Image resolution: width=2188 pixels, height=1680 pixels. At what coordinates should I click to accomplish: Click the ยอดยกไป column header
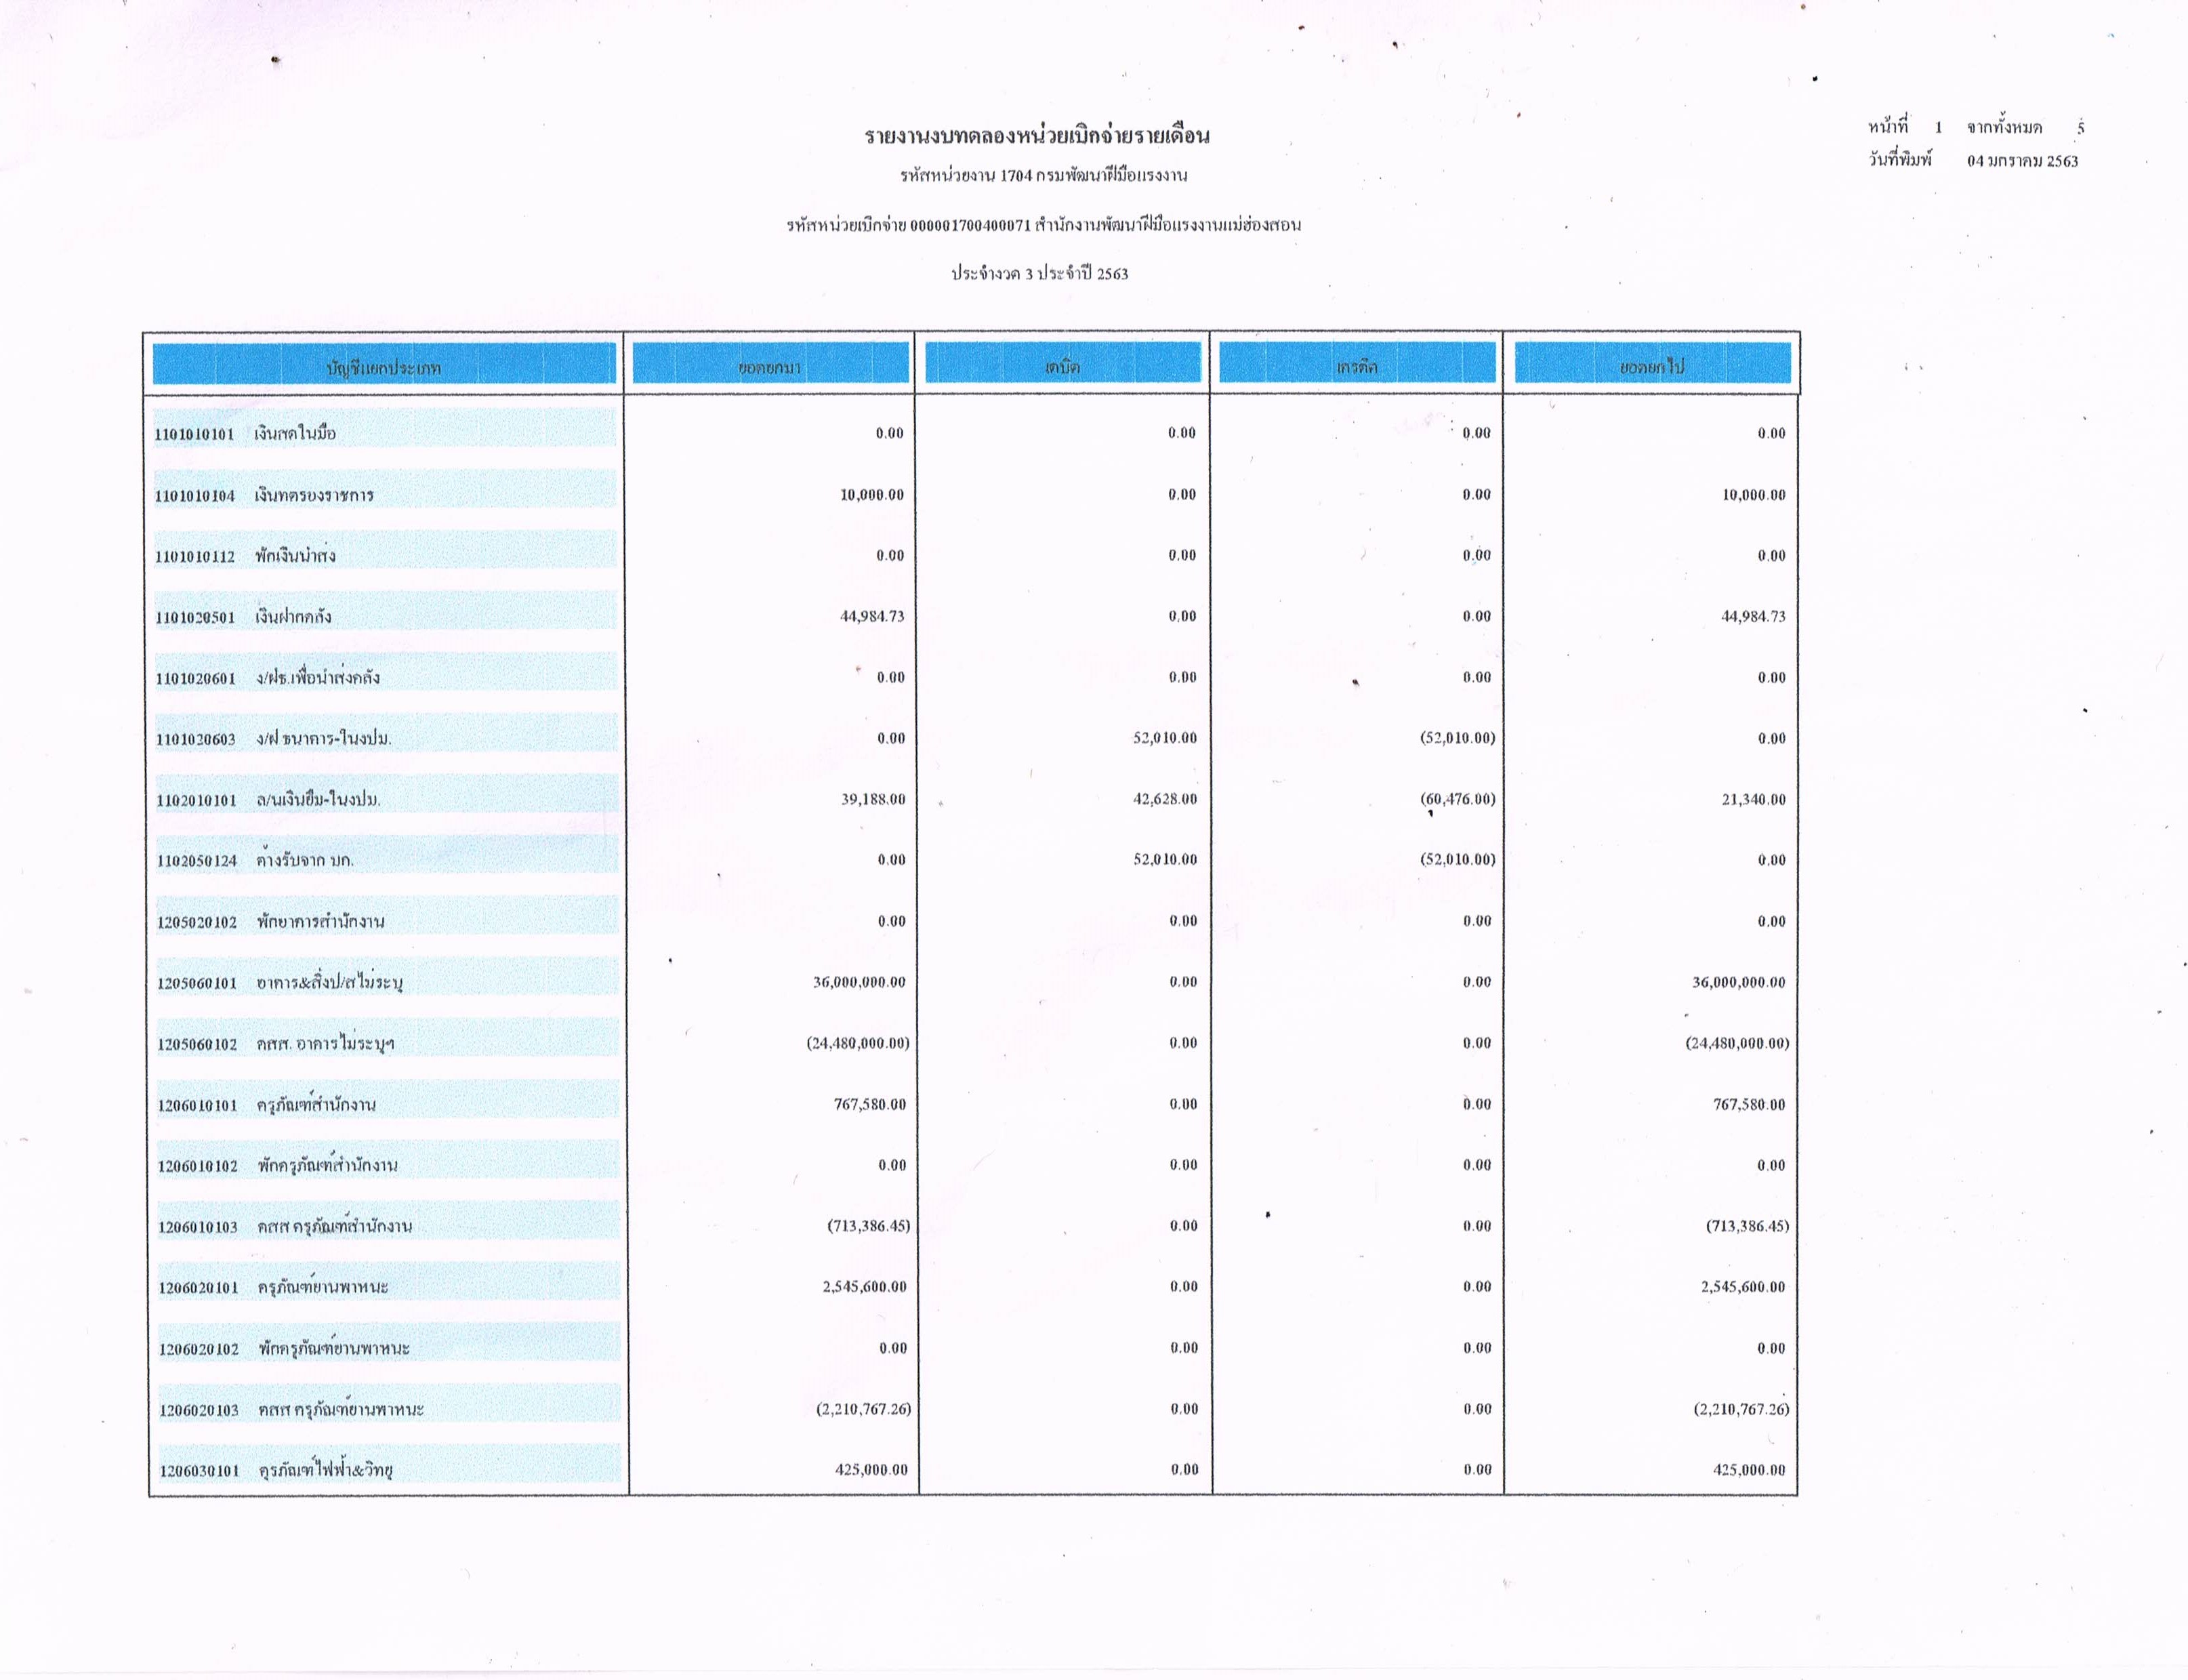click(x=1652, y=367)
